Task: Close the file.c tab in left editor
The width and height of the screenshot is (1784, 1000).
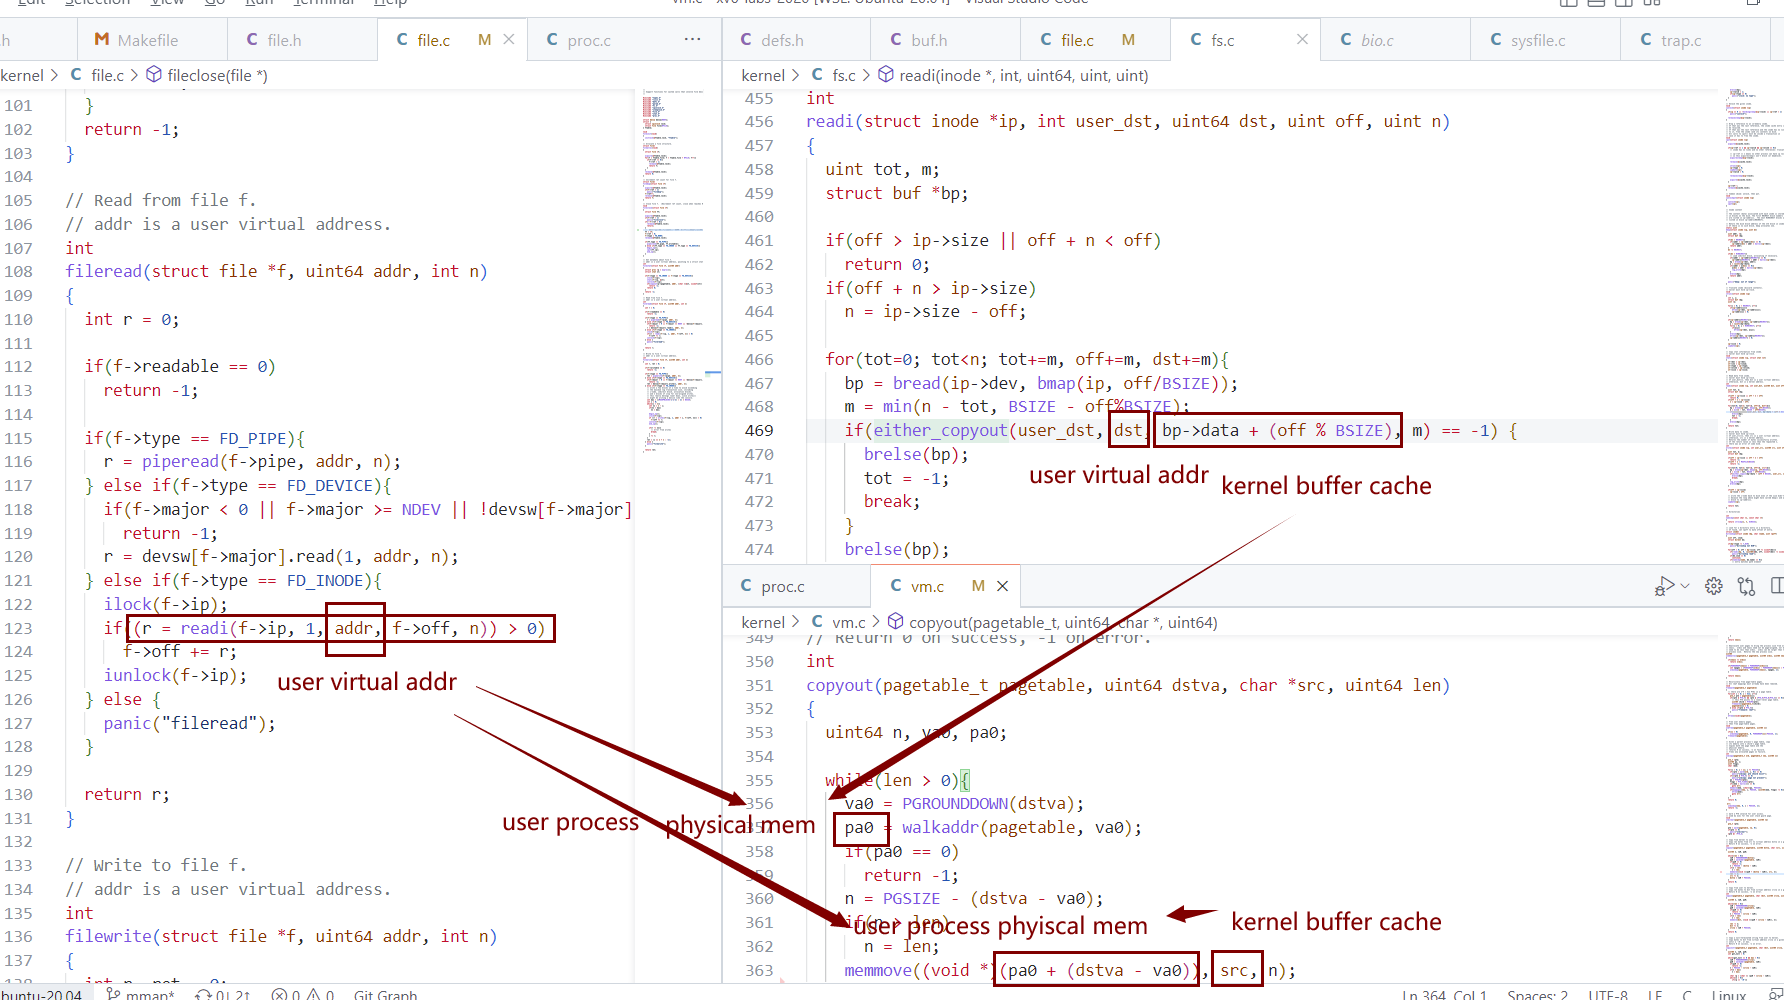Action: (509, 40)
